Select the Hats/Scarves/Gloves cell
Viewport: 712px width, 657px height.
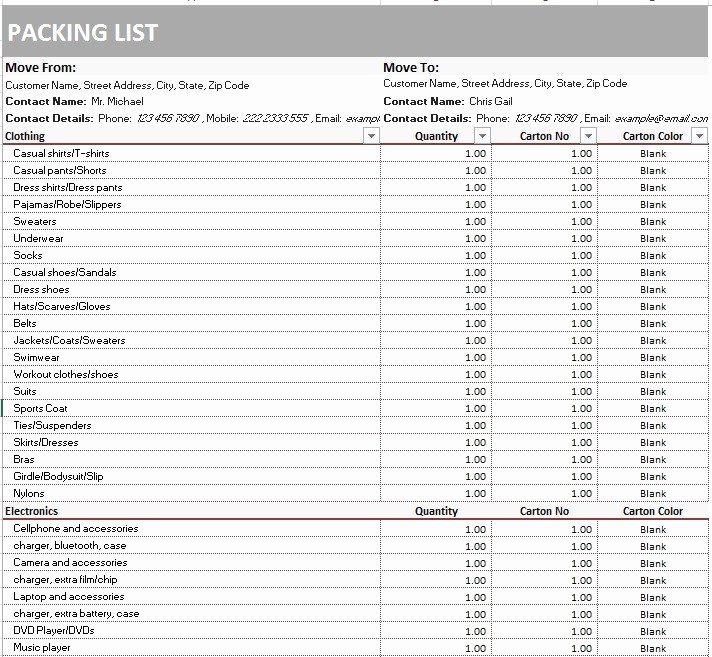click(192, 306)
